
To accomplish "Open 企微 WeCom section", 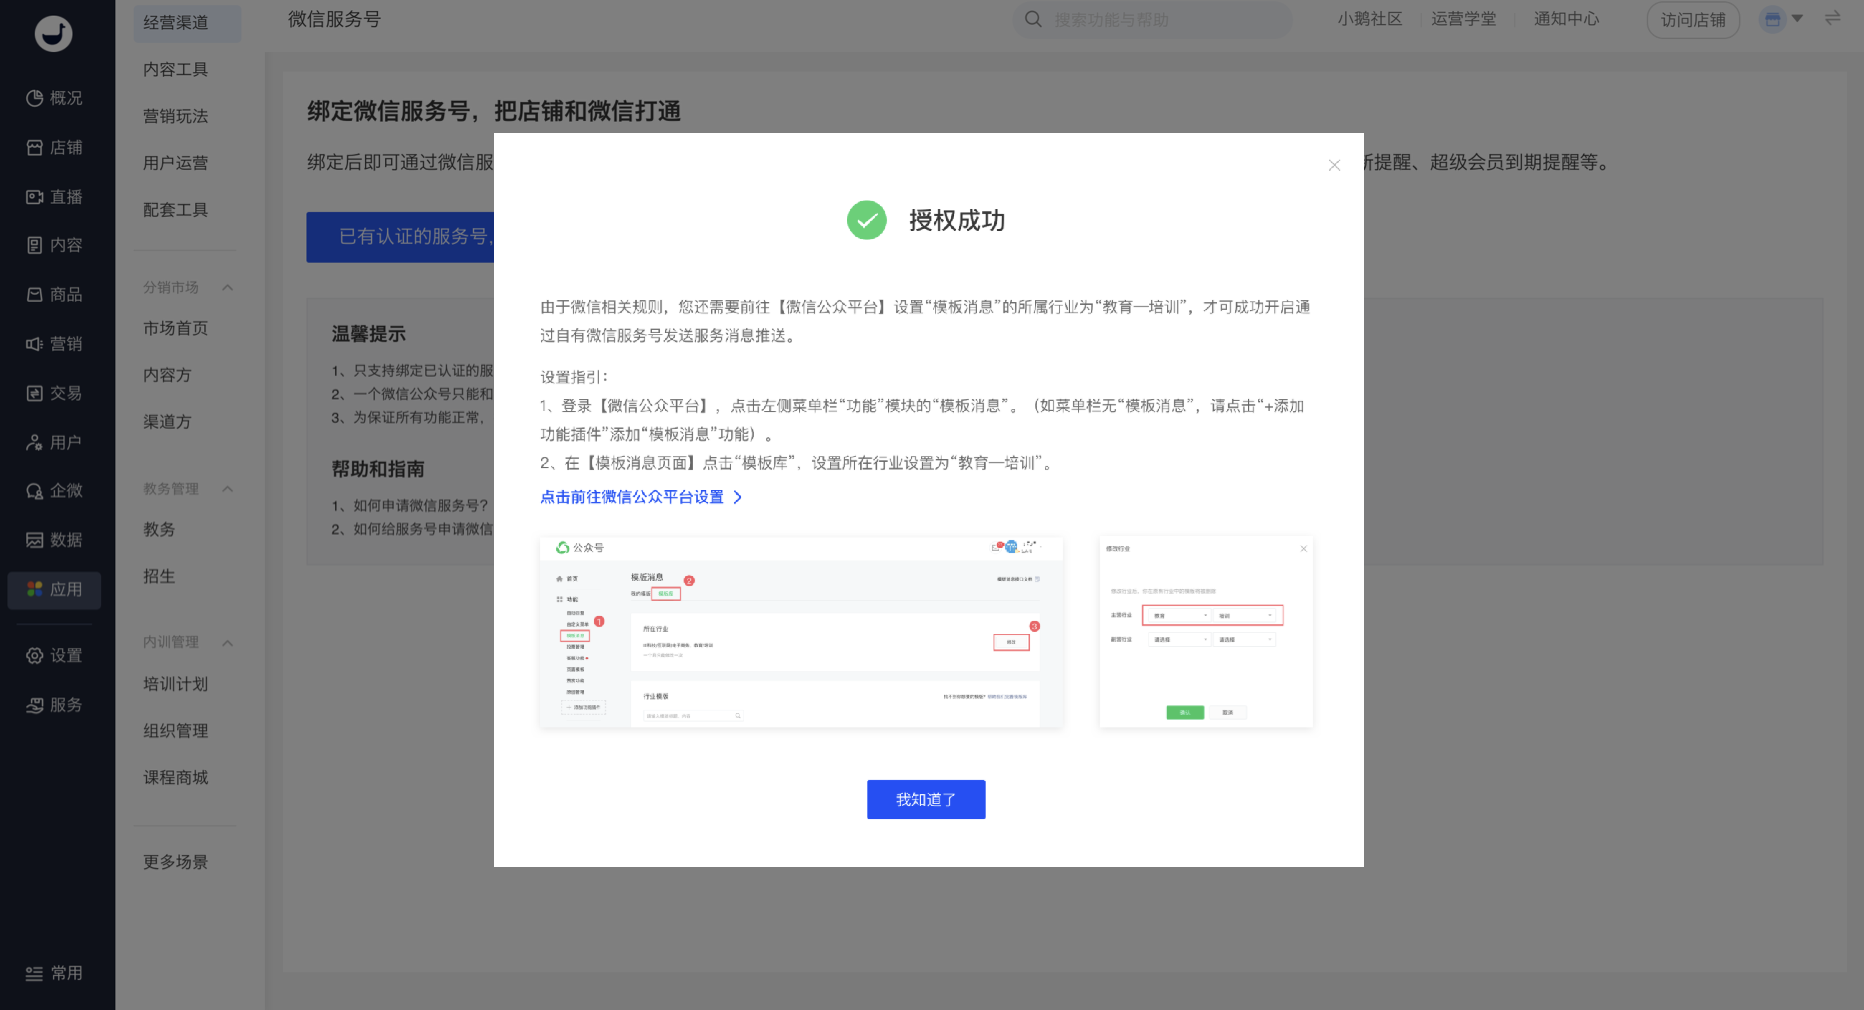I will tap(55, 491).
